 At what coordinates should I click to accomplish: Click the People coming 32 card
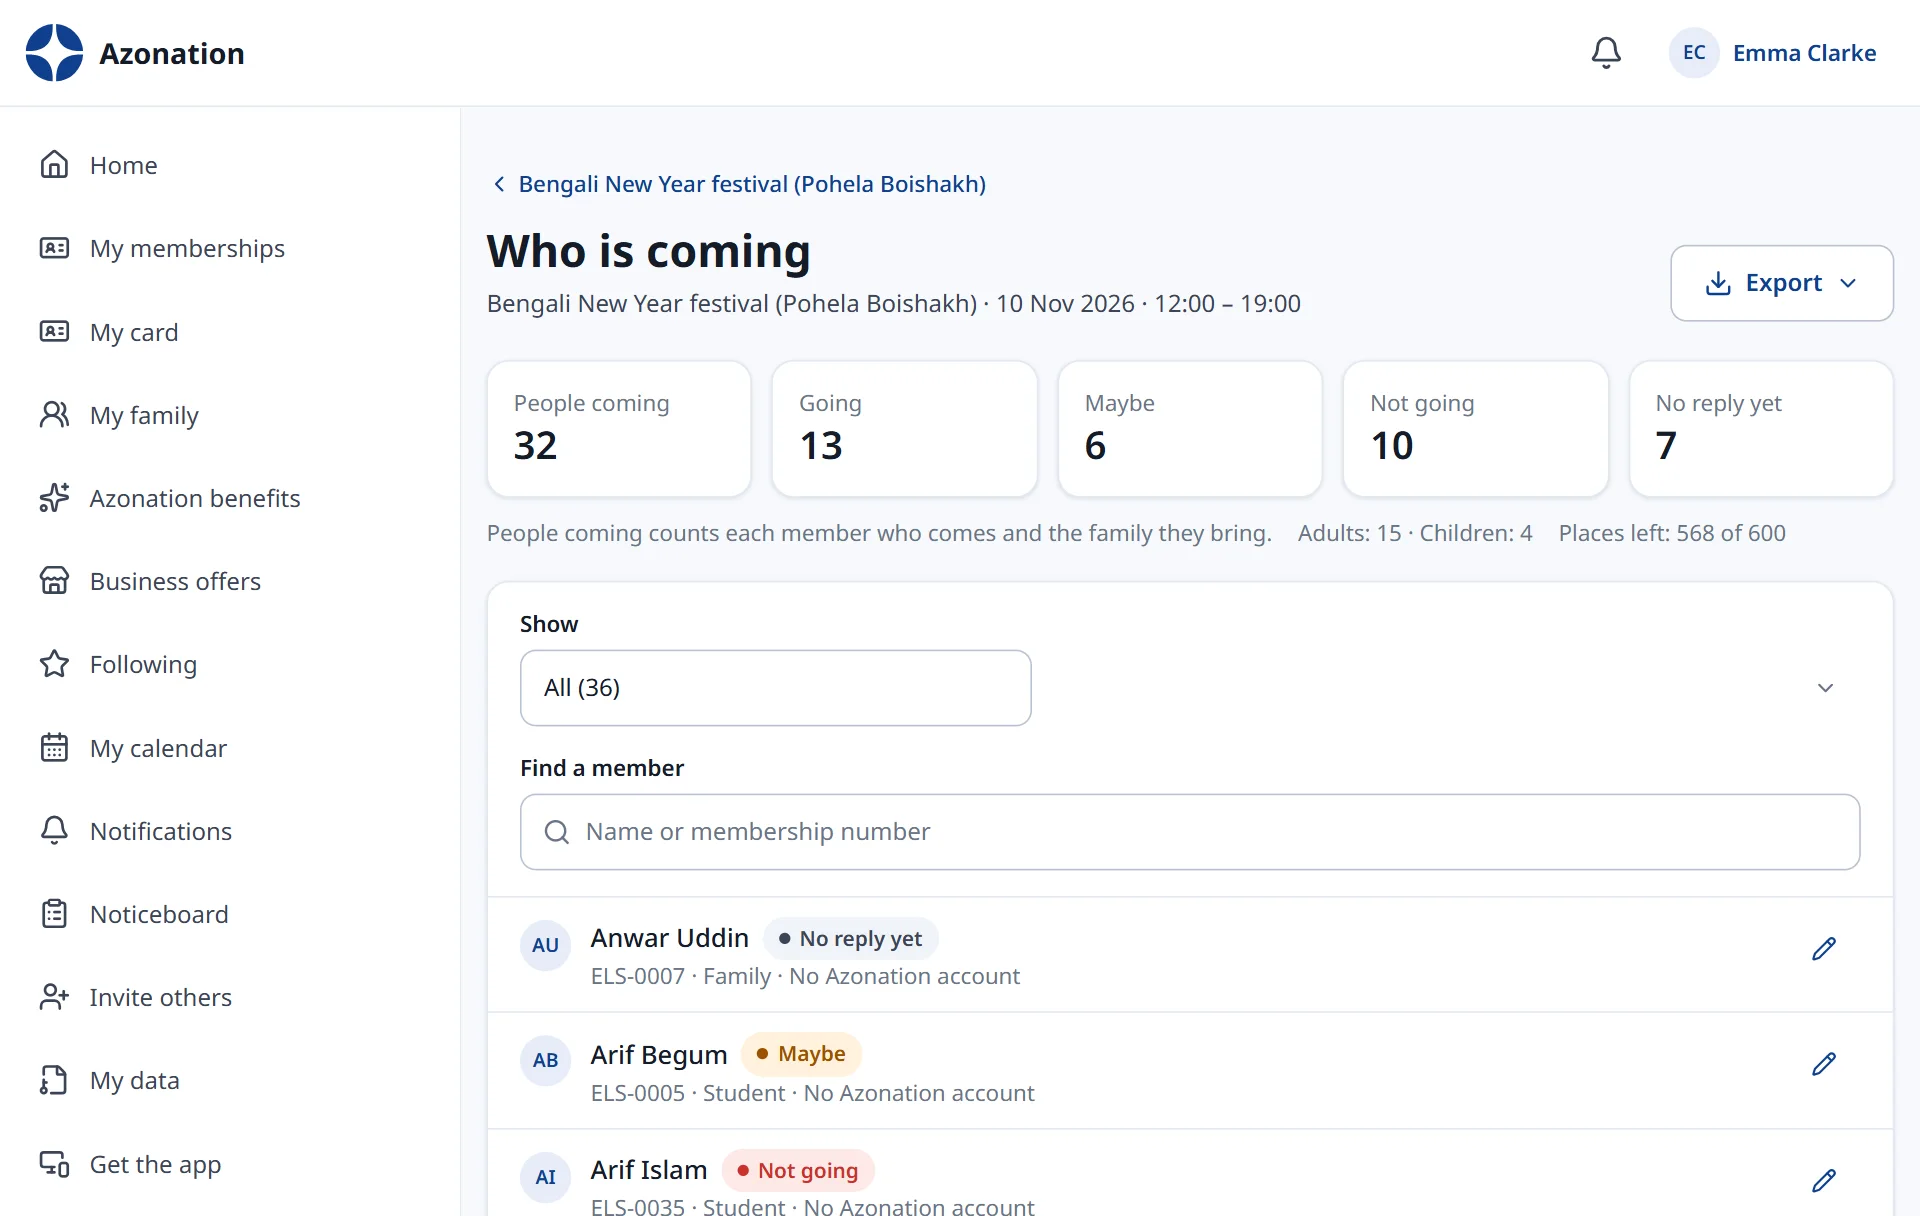[x=619, y=429]
